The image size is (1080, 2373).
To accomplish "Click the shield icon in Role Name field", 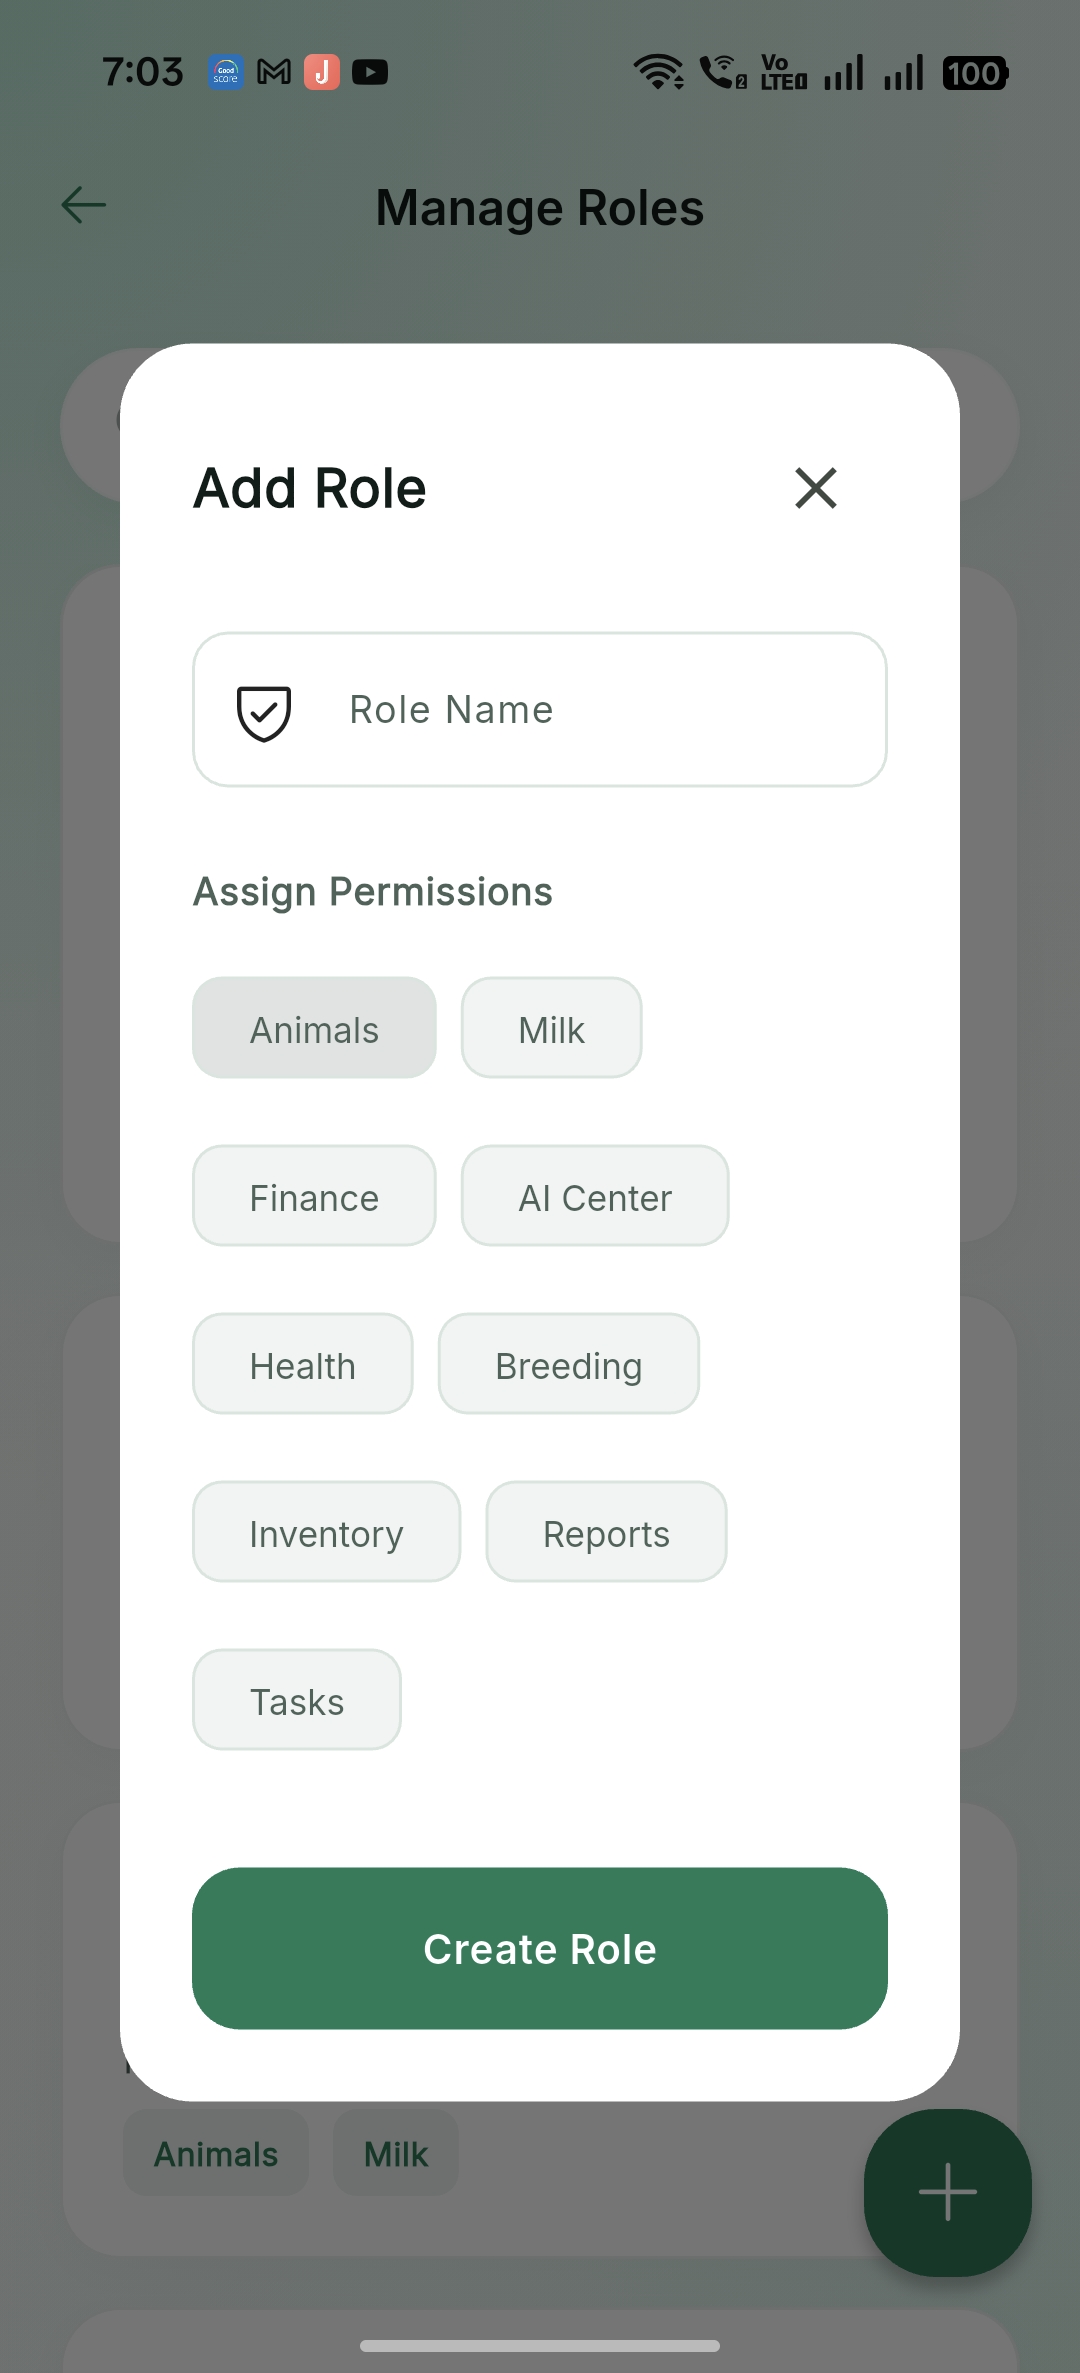I will pyautogui.click(x=263, y=710).
